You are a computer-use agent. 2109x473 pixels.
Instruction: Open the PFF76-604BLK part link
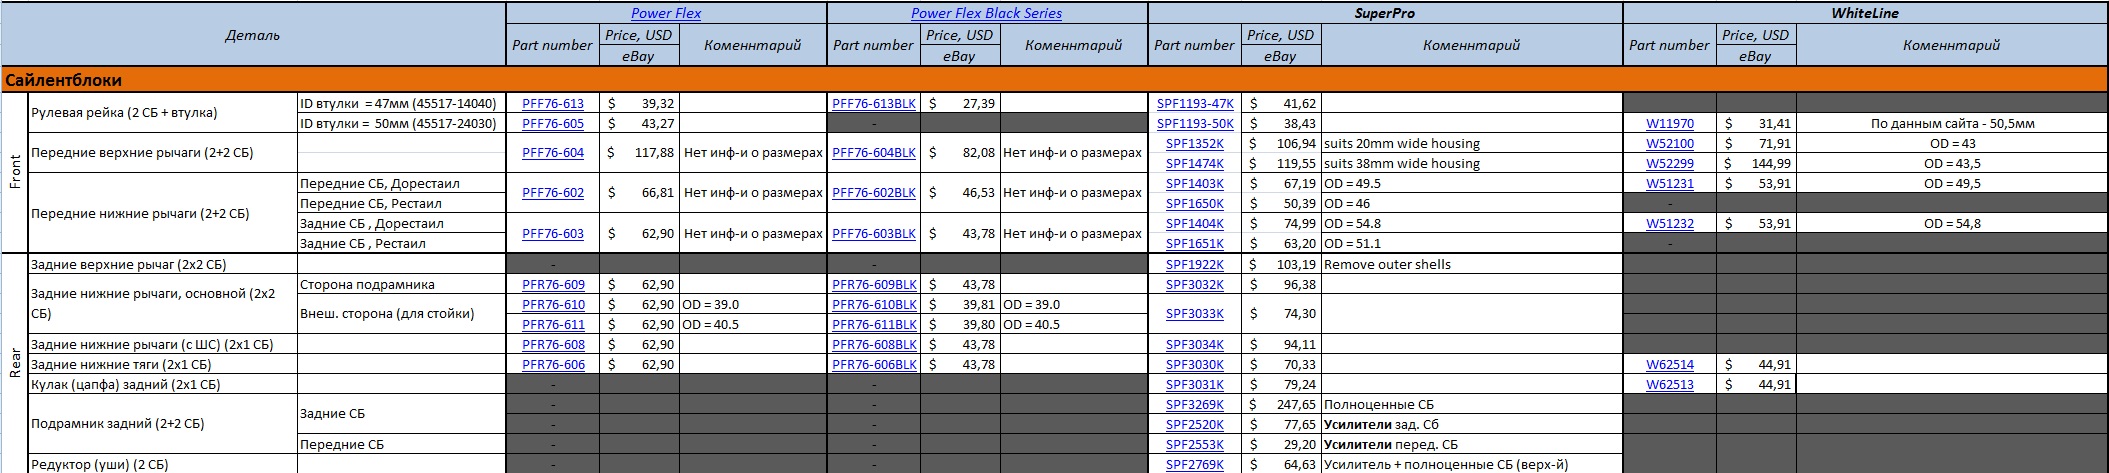pos(873,153)
